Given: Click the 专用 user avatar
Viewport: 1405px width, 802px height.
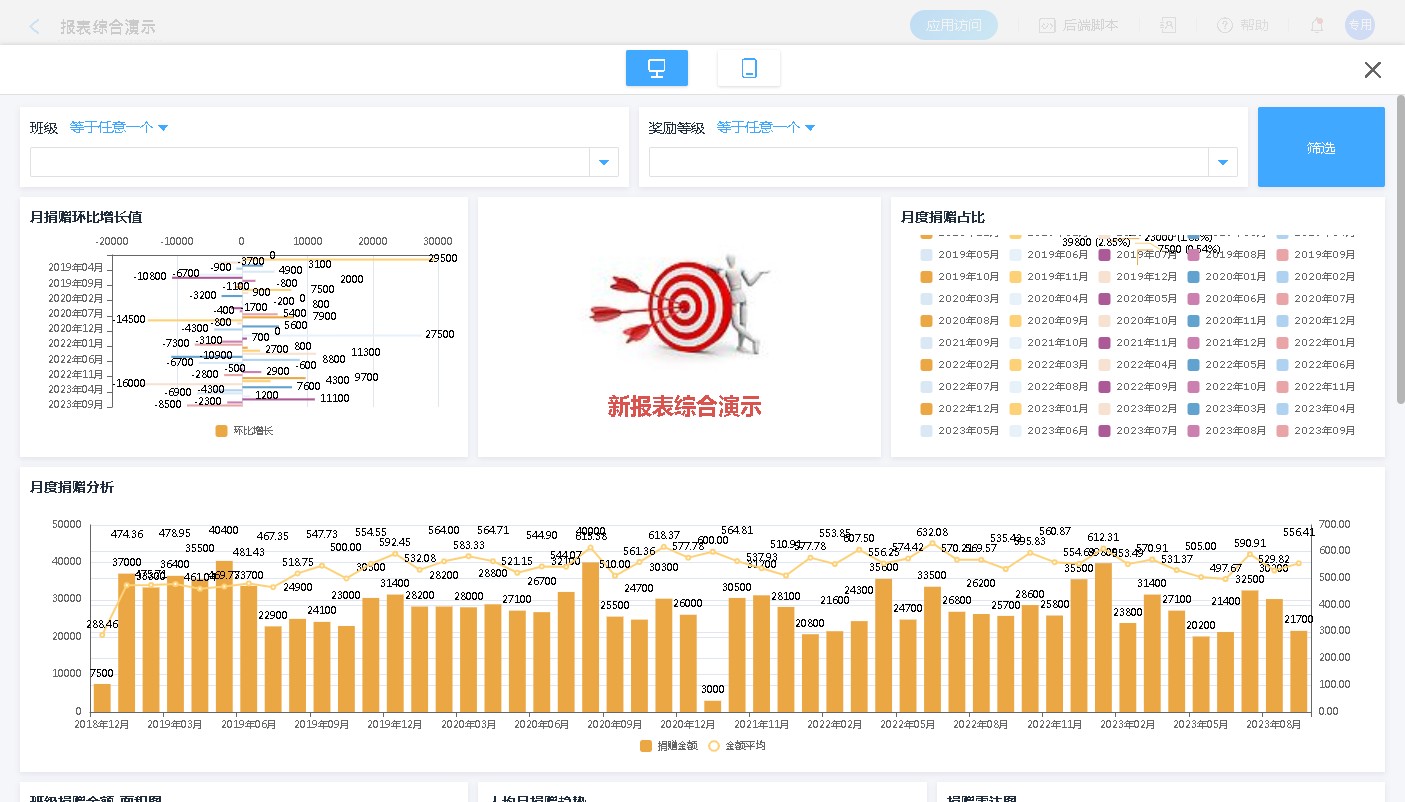Looking at the screenshot, I should click(x=1359, y=26).
